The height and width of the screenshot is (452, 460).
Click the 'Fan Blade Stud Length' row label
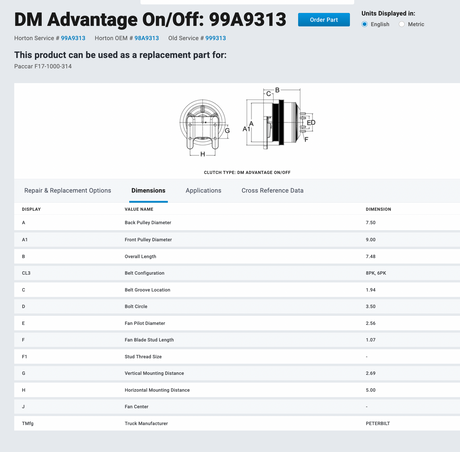point(149,340)
